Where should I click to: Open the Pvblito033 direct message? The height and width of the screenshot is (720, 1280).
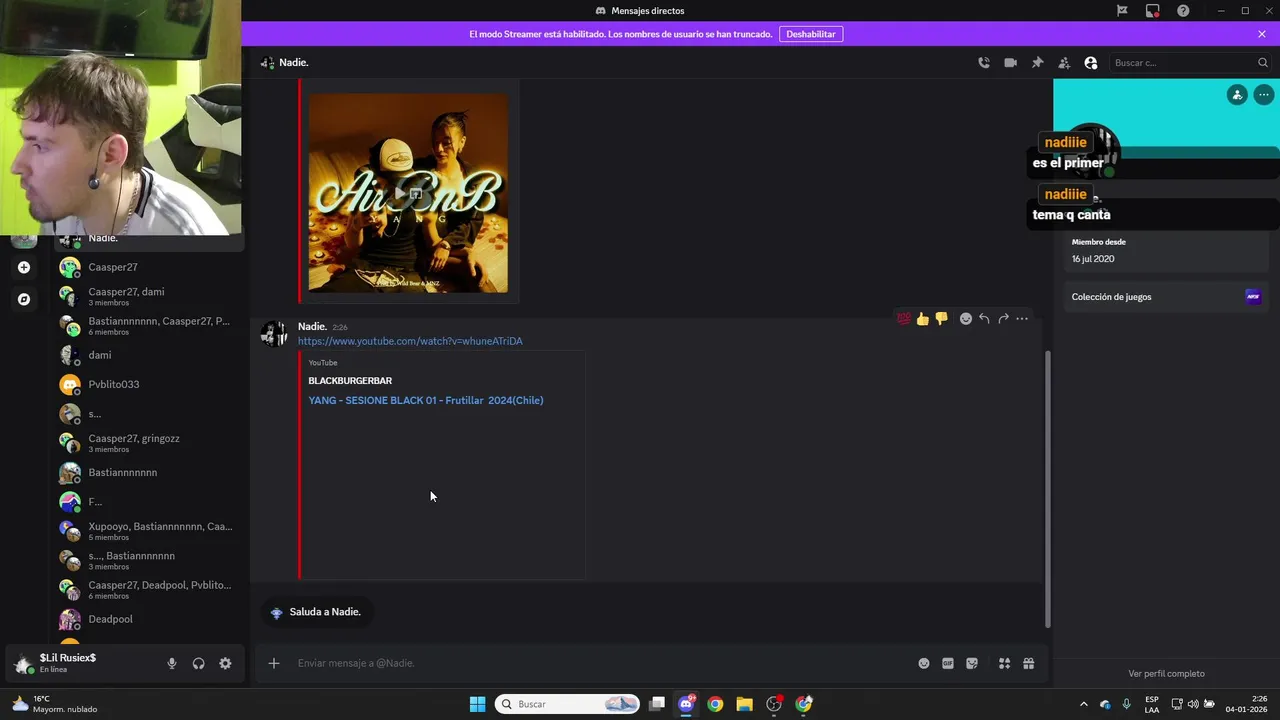[149, 384]
